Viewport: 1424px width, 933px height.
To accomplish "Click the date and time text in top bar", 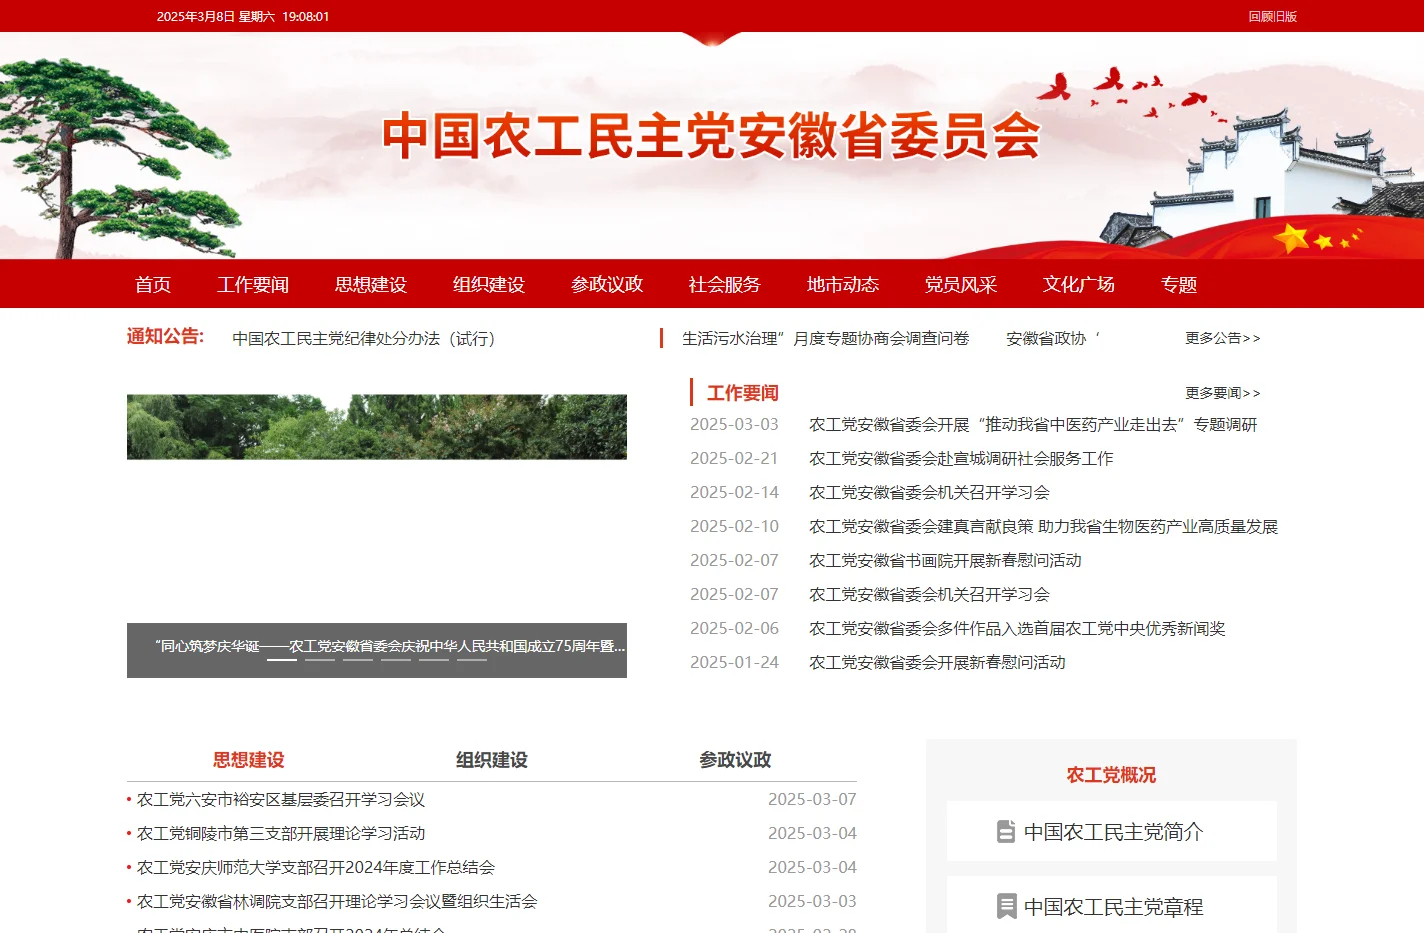I will point(243,17).
